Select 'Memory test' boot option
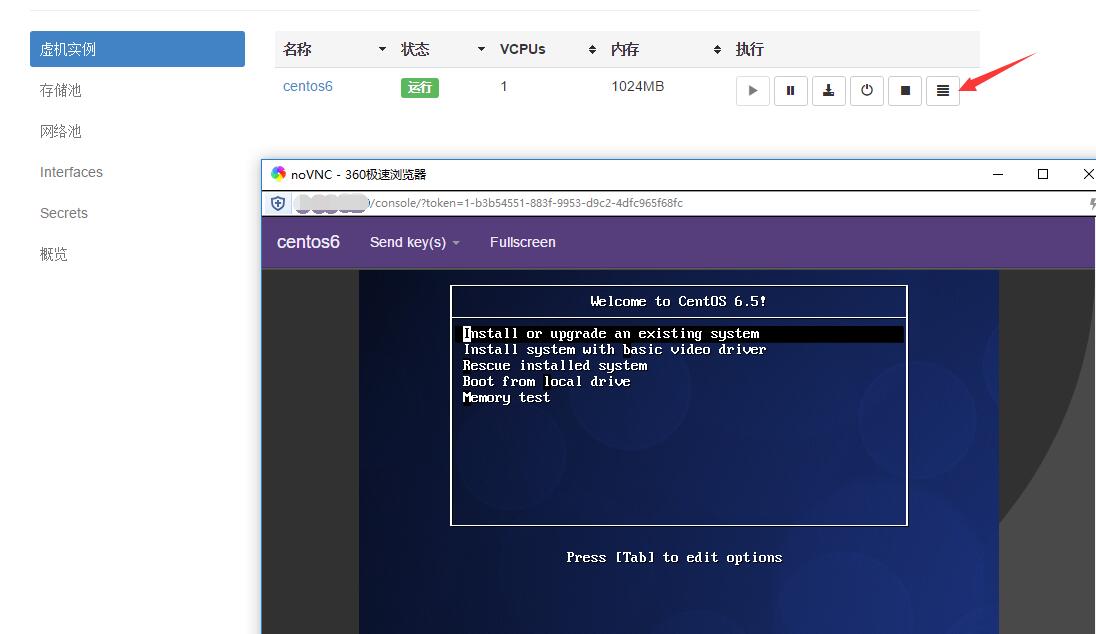This screenshot has width=1096, height=634. [506, 398]
